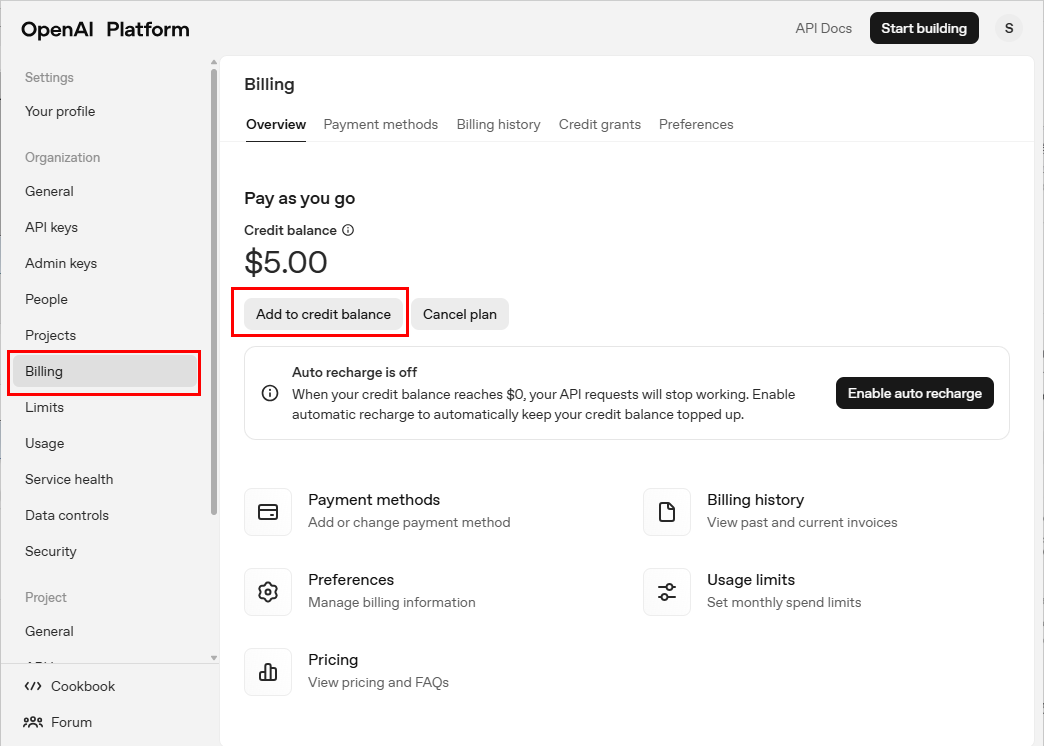Click the Preferences gear icon

tap(268, 592)
